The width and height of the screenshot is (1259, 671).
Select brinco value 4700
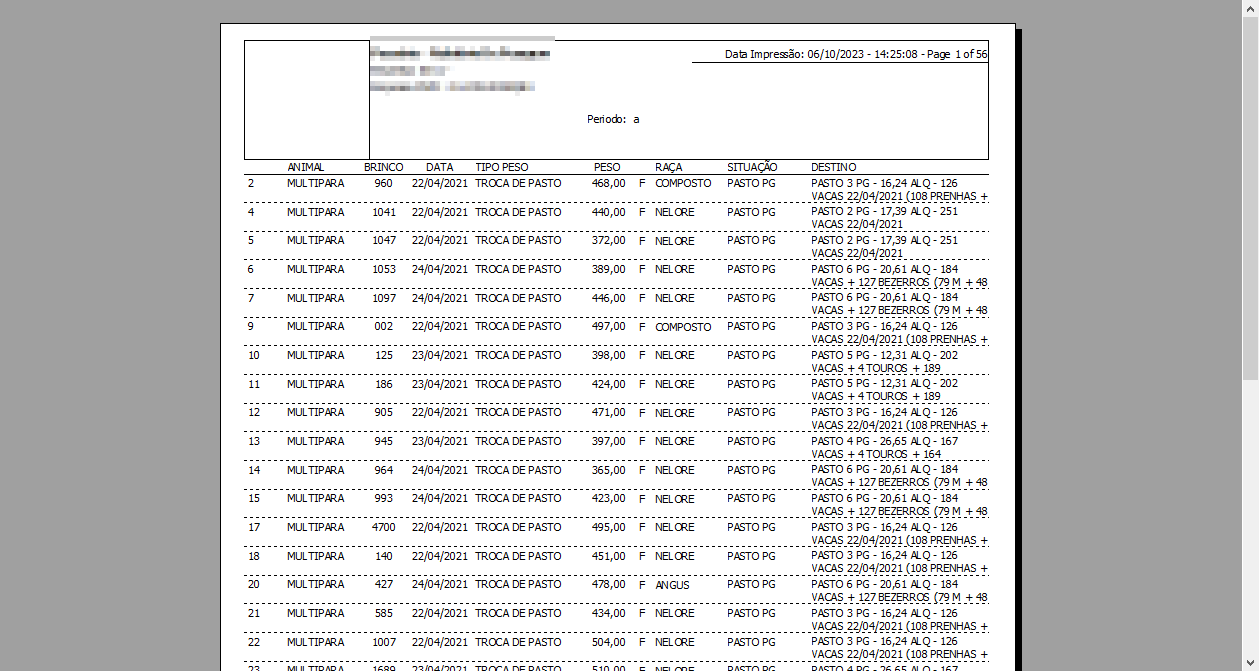[384, 527]
